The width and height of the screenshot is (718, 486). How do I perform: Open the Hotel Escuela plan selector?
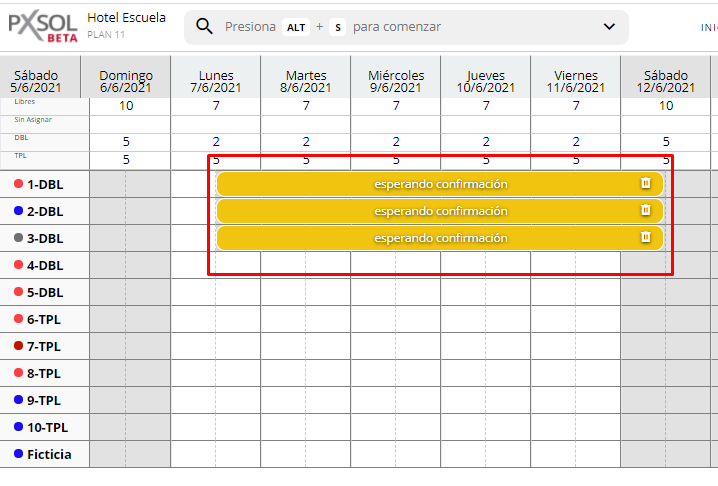click(x=126, y=24)
